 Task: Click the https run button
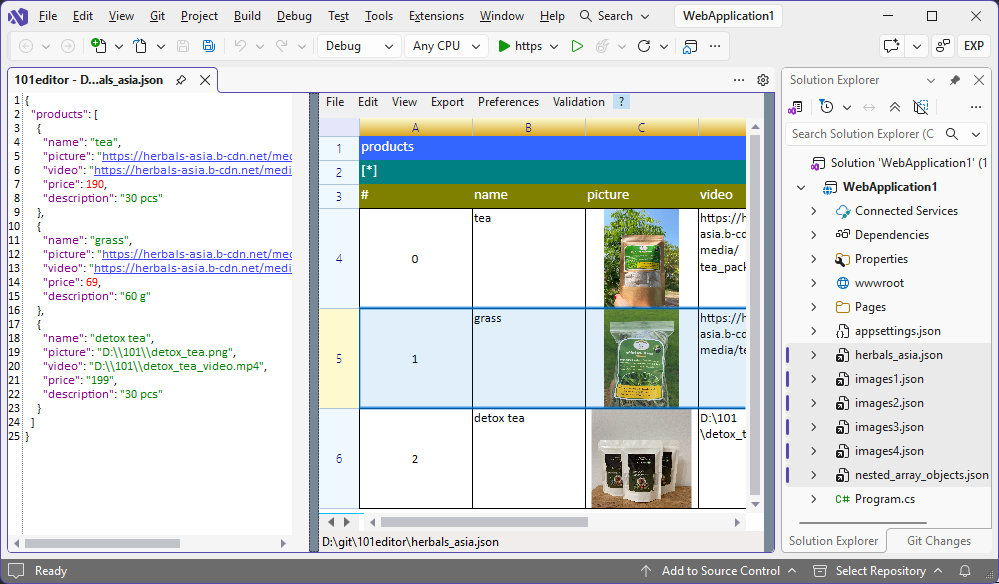pyautogui.click(x=520, y=46)
